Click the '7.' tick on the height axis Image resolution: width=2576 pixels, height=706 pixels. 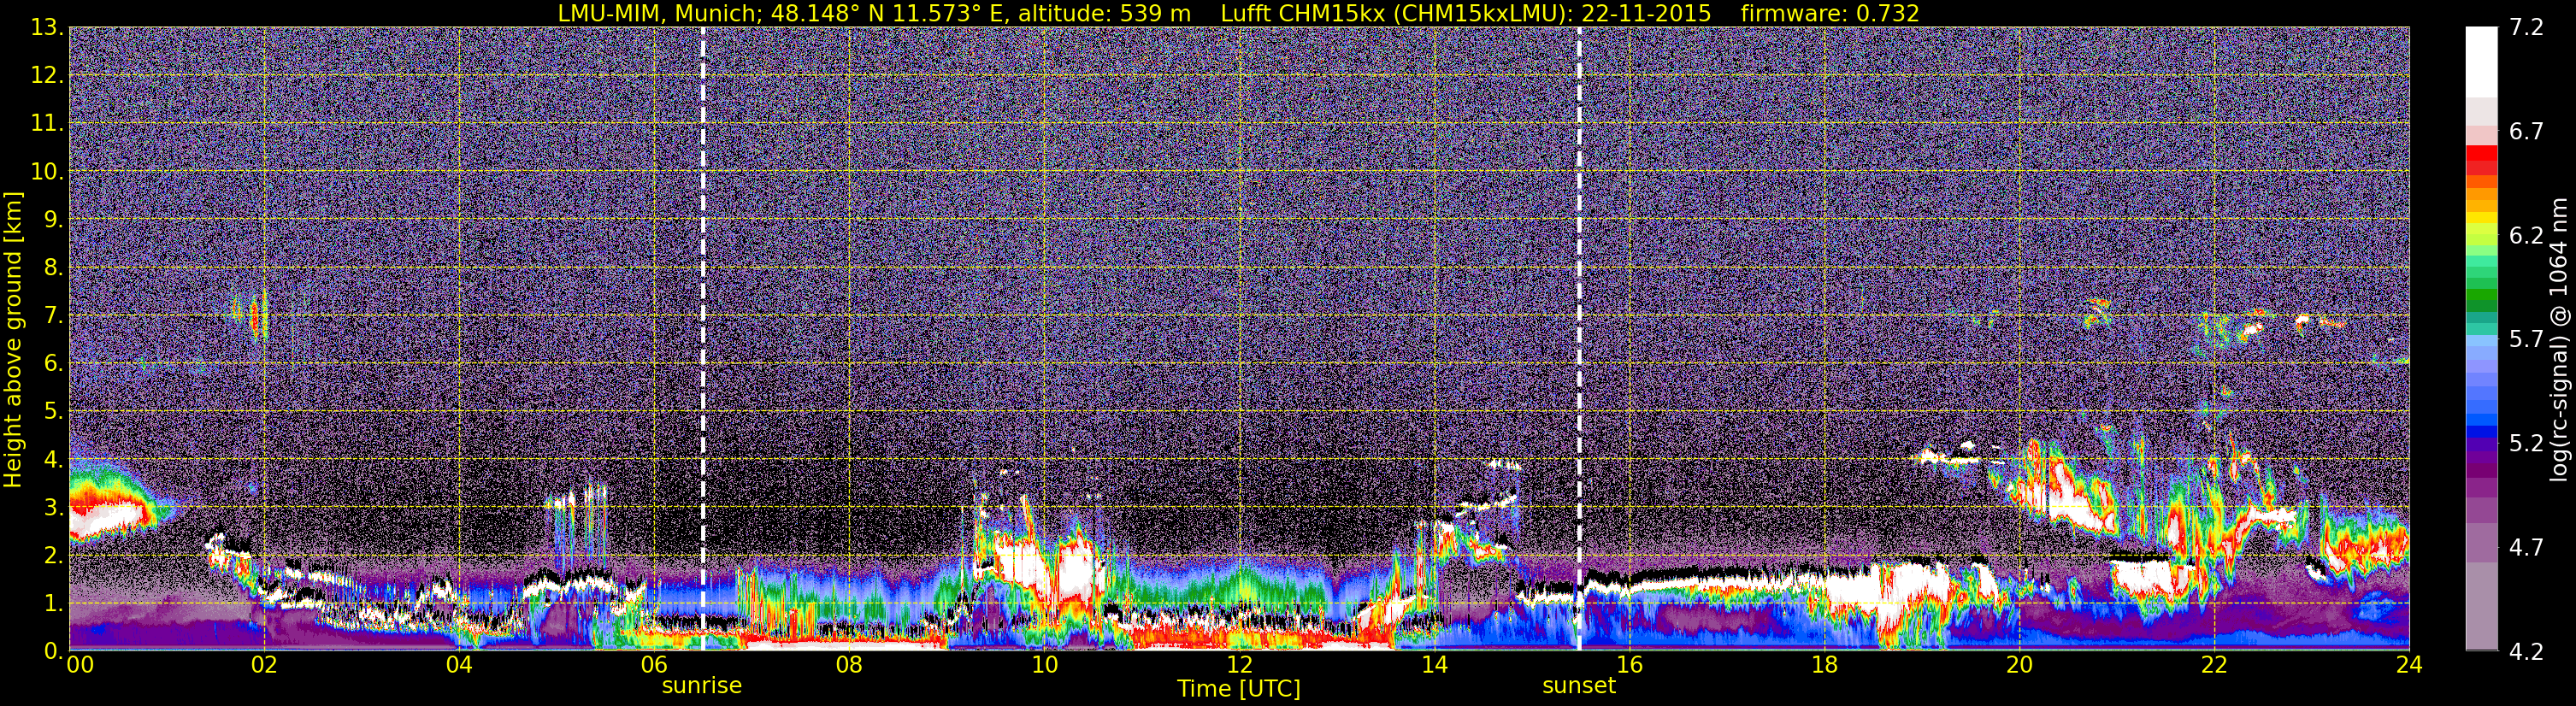click(x=54, y=316)
